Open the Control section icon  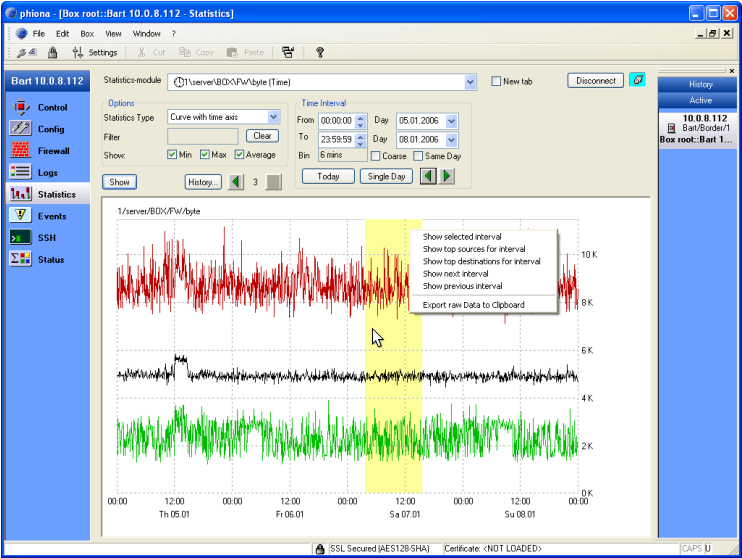pyautogui.click(x=20, y=107)
